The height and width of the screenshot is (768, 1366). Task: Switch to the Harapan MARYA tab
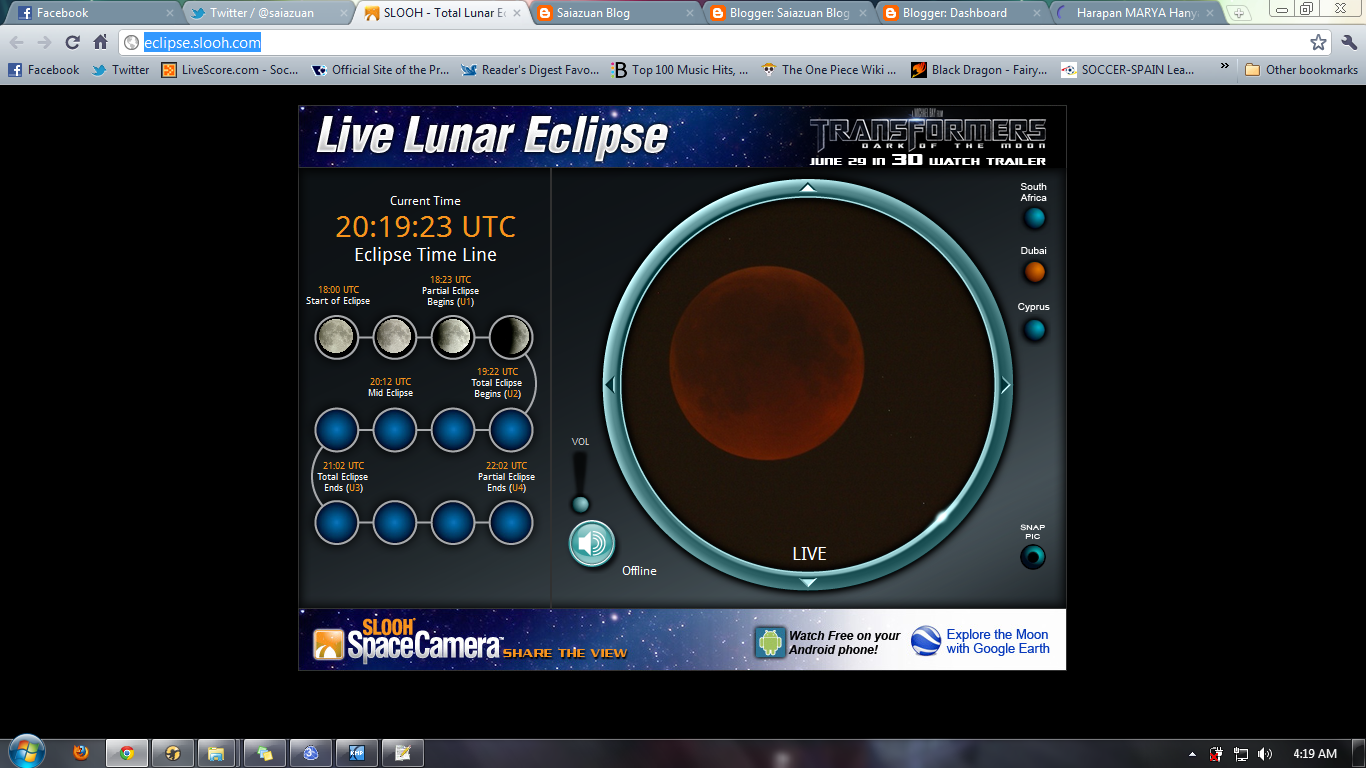(x=1136, y=13)
